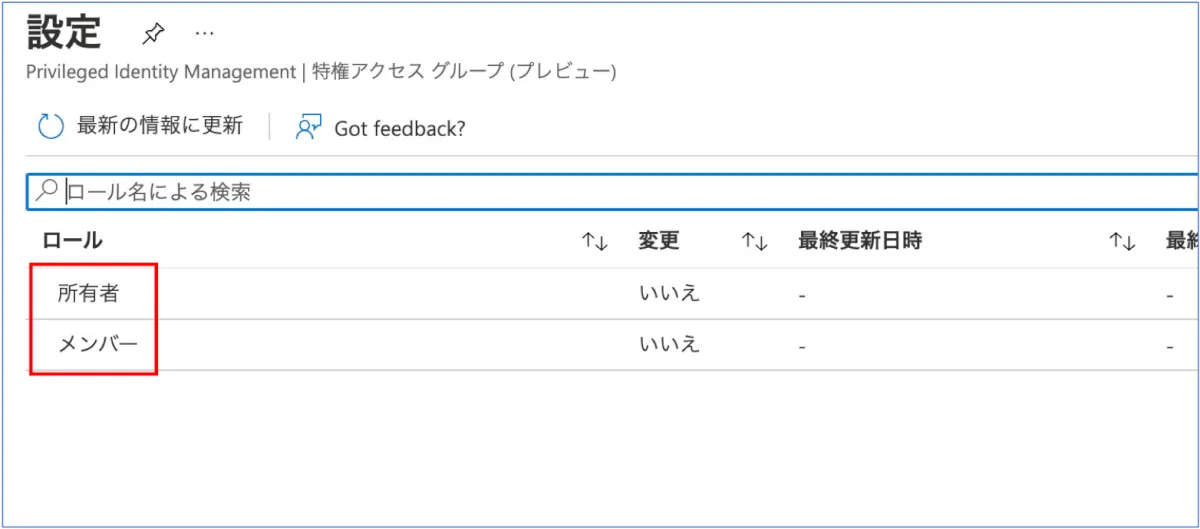Image resolution: width=1200 pixels, height=529 pixels.
Task: Click the 設定 page title
Action: (x=64, y=32)
